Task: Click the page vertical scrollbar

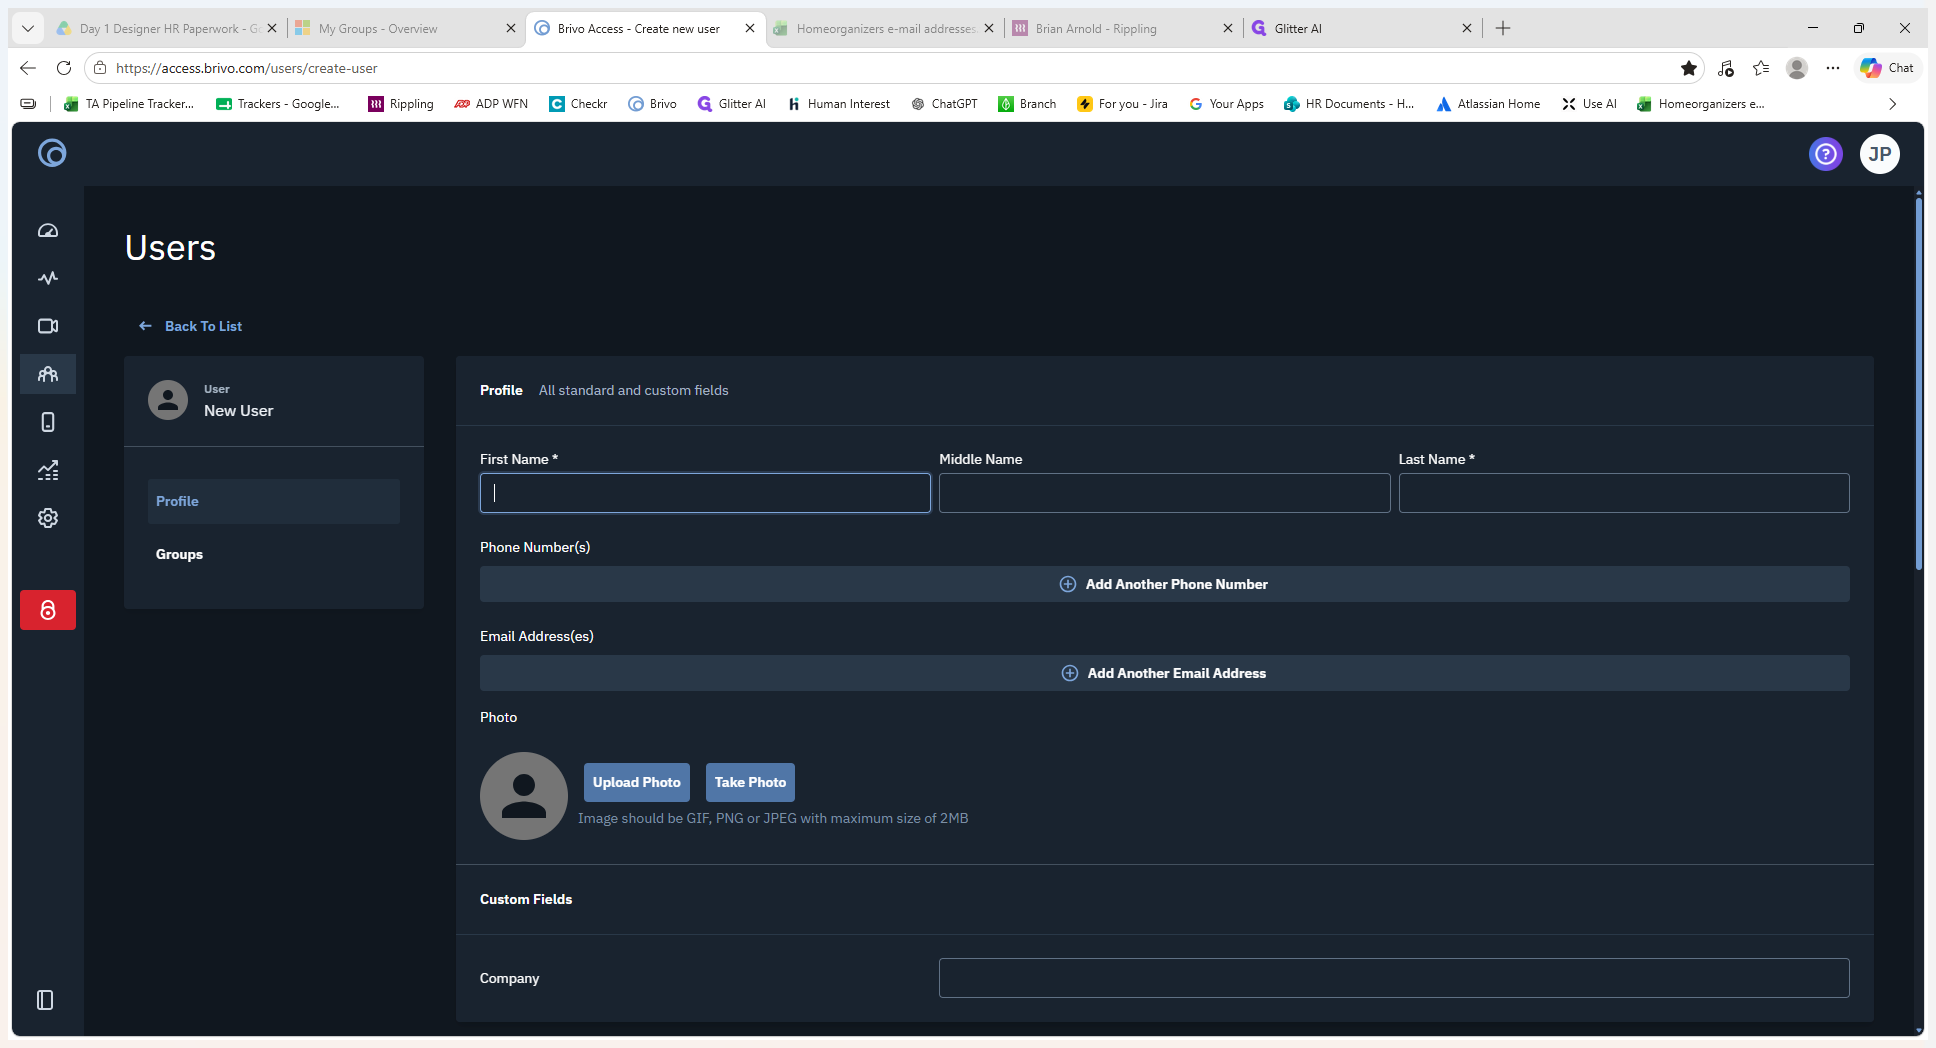Action: tap(1919, 385)
